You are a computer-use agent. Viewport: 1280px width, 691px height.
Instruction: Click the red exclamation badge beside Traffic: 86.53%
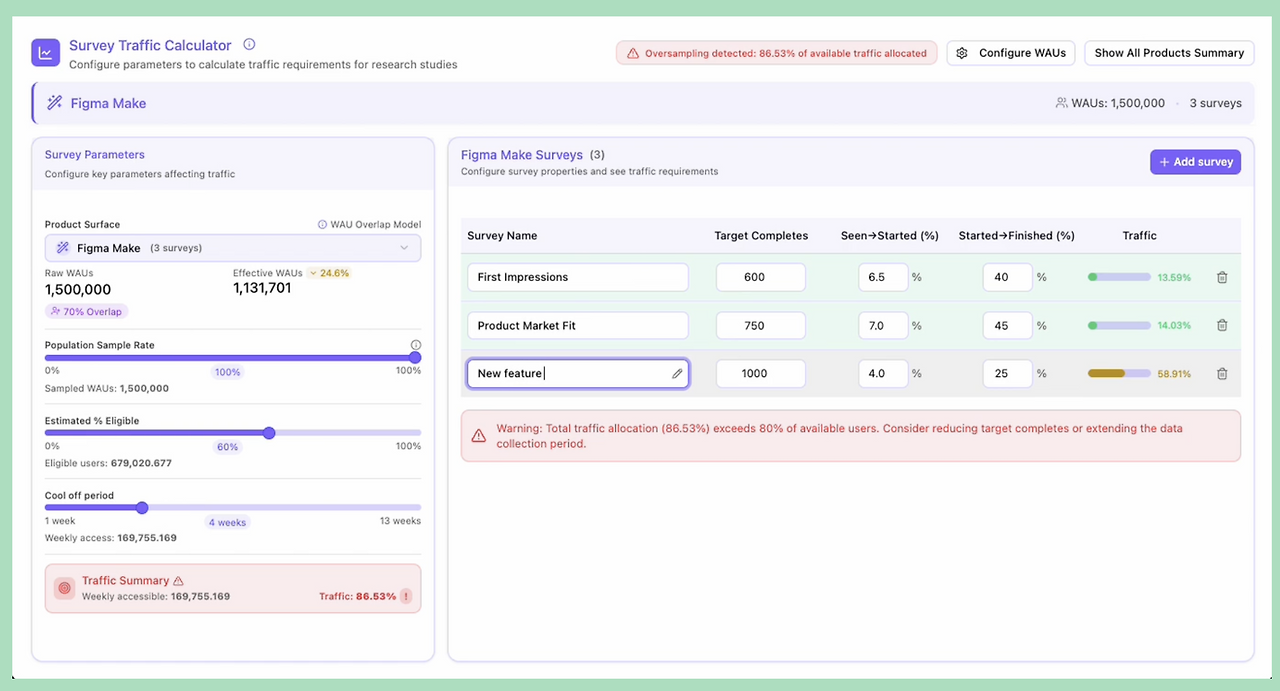pyautogui.click(x=406, y=596)
